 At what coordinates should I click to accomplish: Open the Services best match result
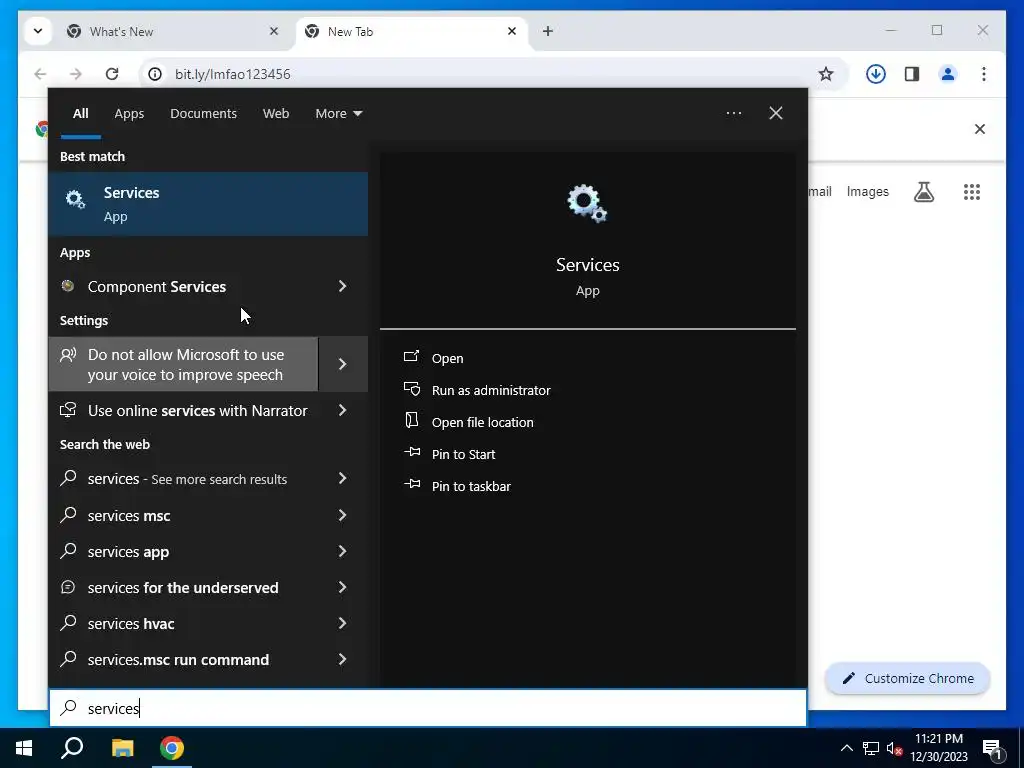coord(208,204)
